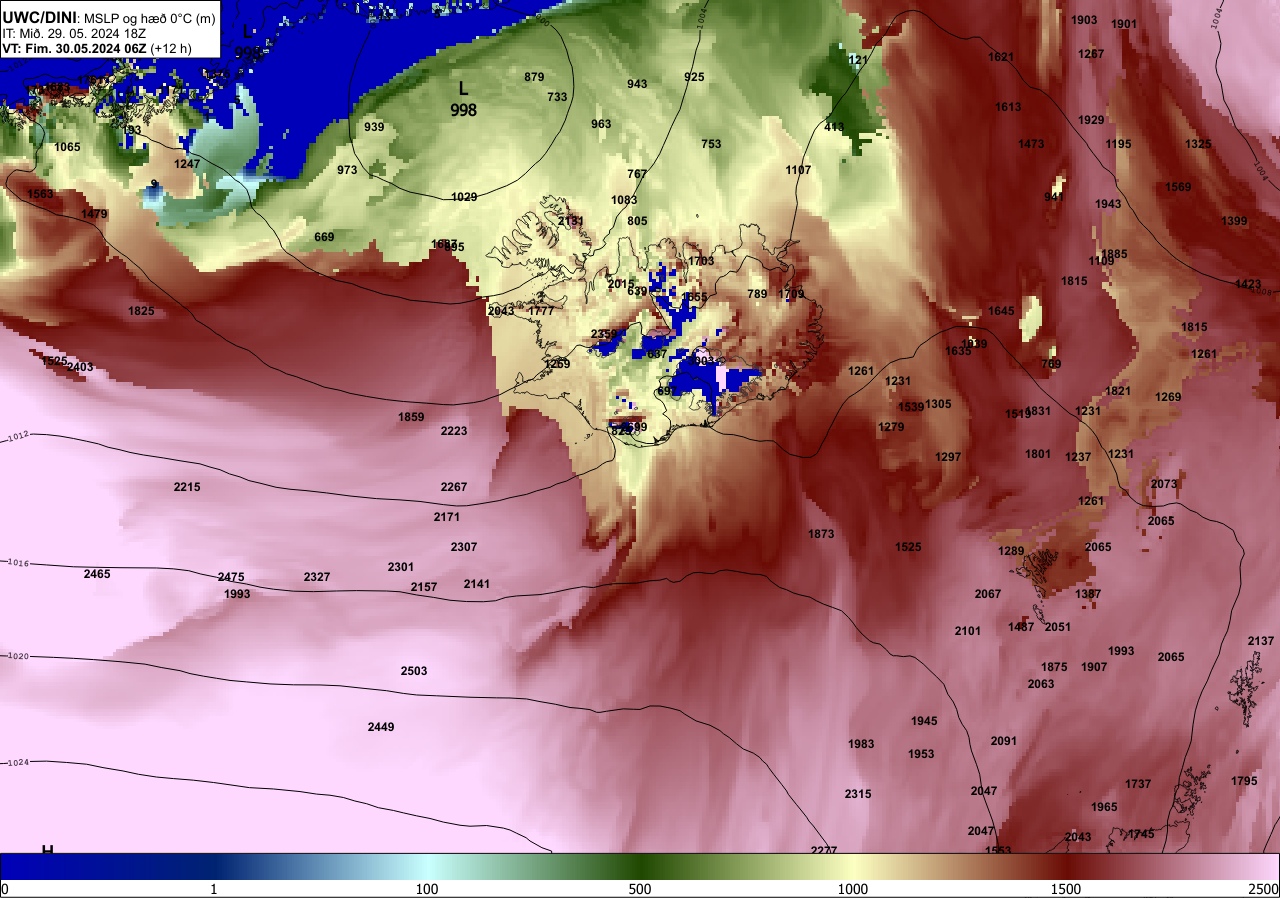Click the height value 1945
Viewport: 1280px width, 898px height.
[x=924, y=721]
